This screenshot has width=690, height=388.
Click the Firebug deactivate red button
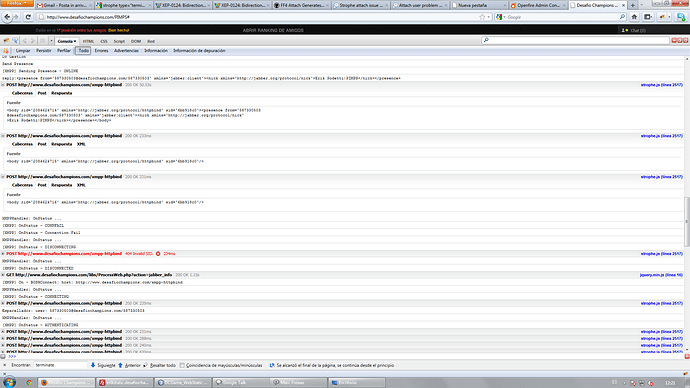click(685, 40)
